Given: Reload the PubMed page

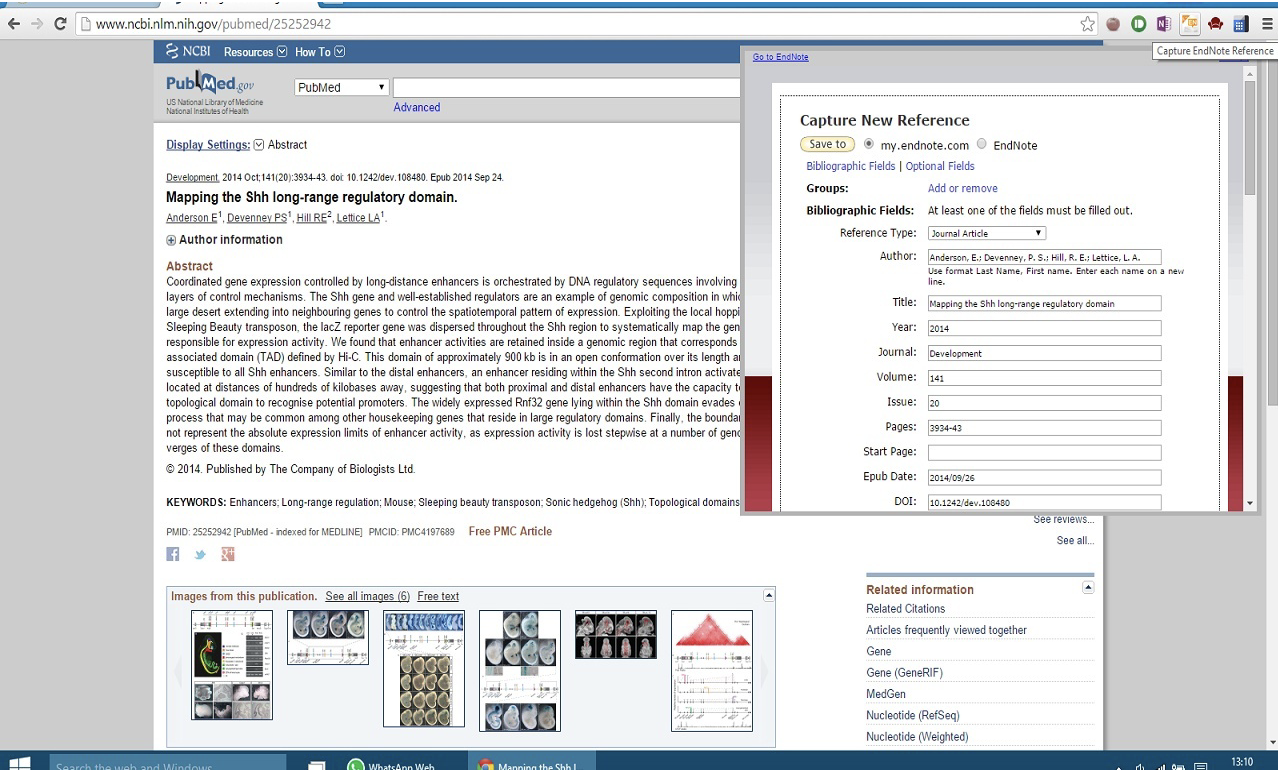Looking at the screenshot, I should (x=60, y=24).
